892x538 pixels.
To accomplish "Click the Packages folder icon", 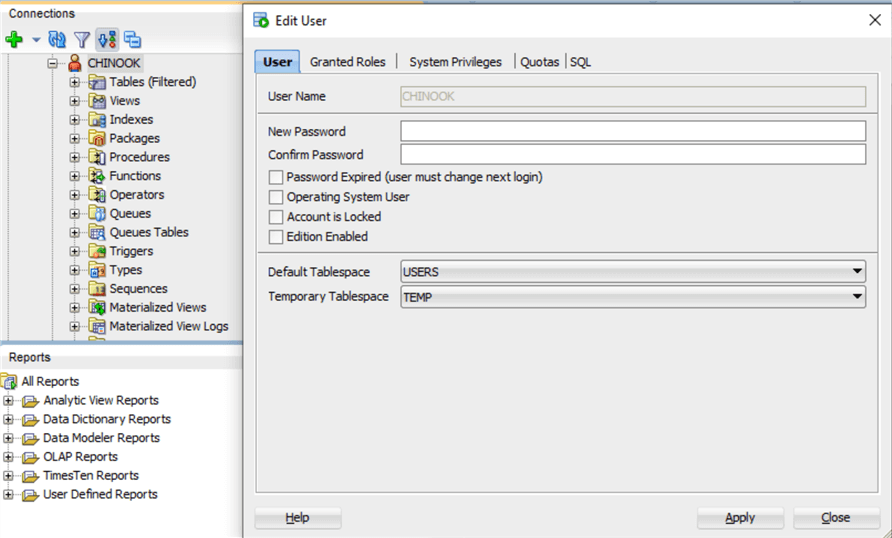I will (x=97, y=139).
